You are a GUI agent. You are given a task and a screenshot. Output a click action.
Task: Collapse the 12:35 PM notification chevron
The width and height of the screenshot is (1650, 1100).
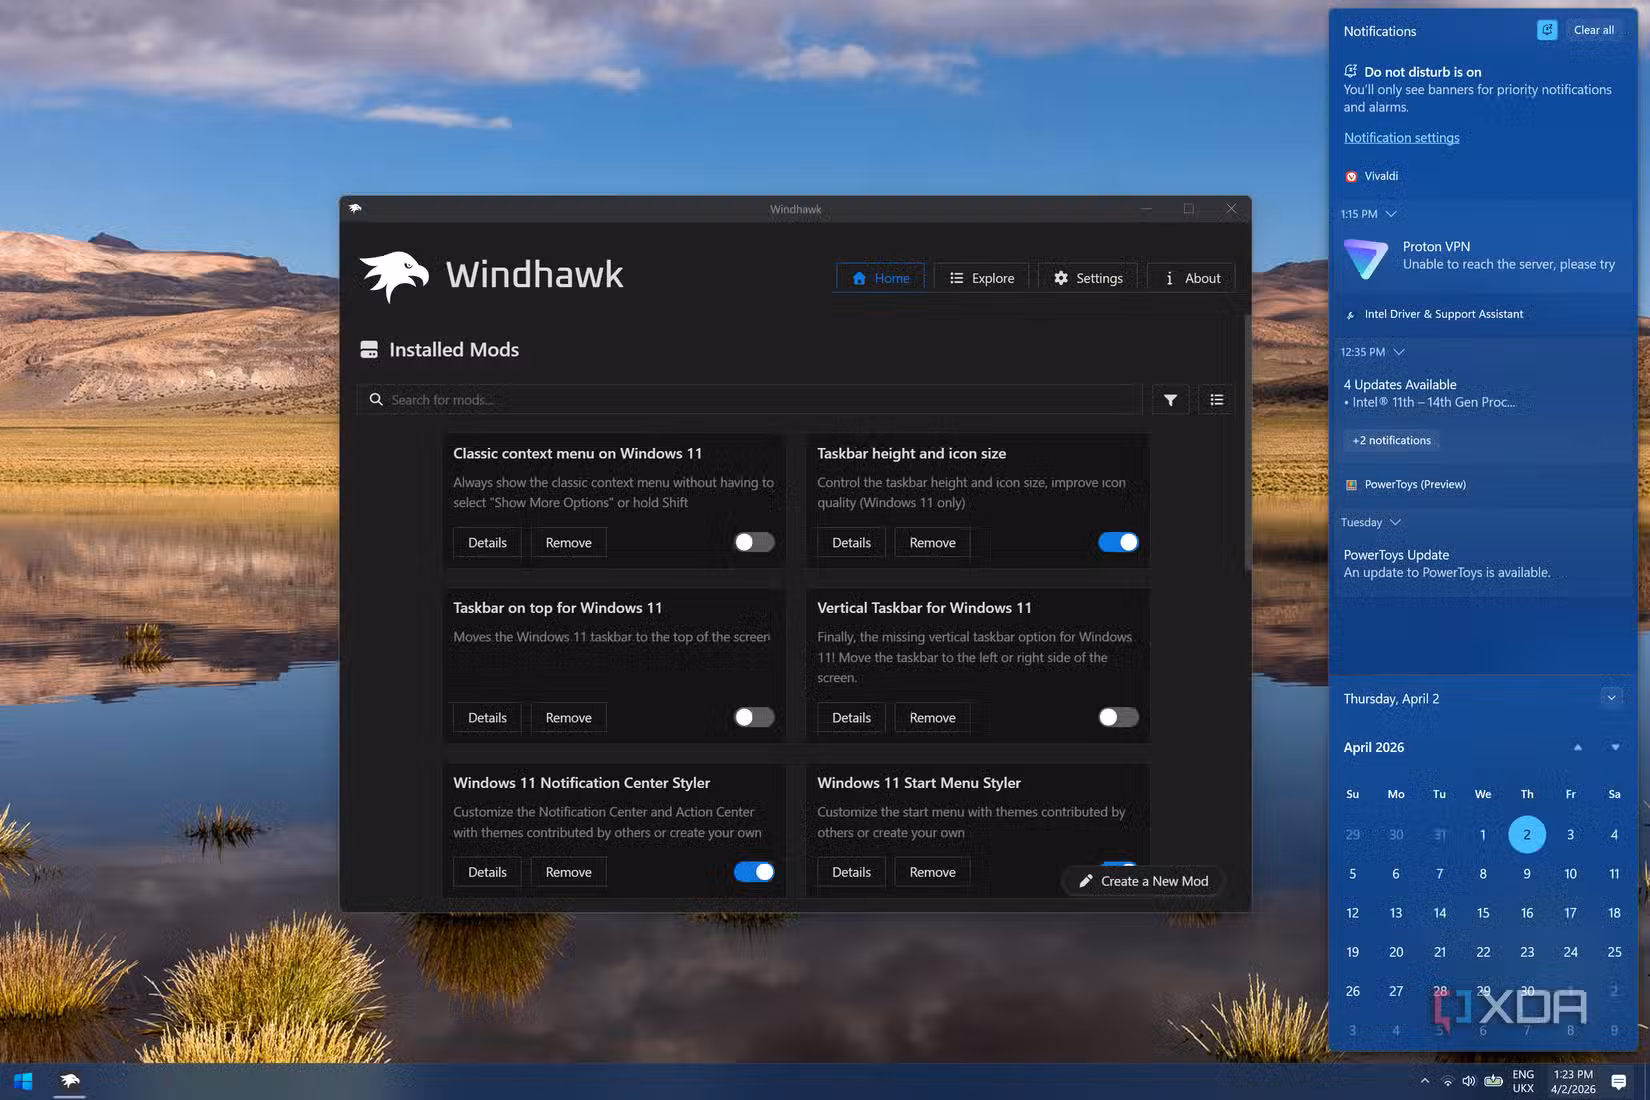pyautogui.click(x=1399, y=352)
